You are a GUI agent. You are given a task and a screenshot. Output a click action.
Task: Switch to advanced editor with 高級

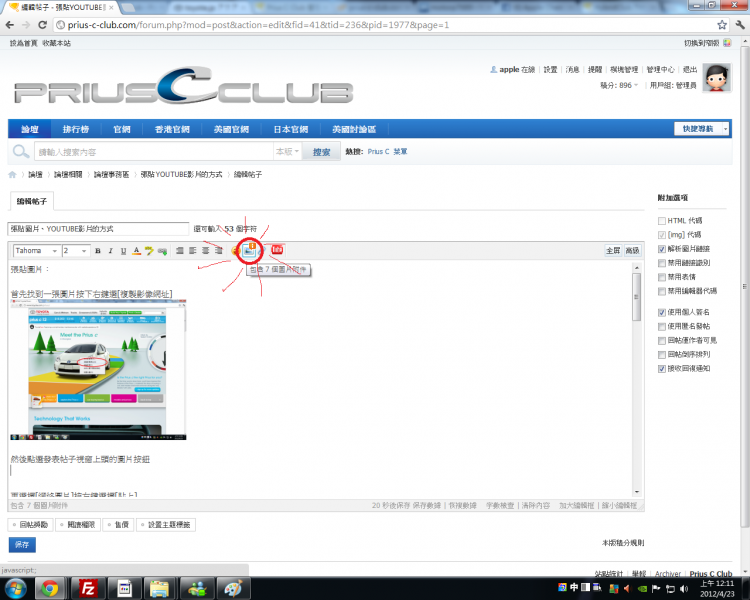[632, 251]
